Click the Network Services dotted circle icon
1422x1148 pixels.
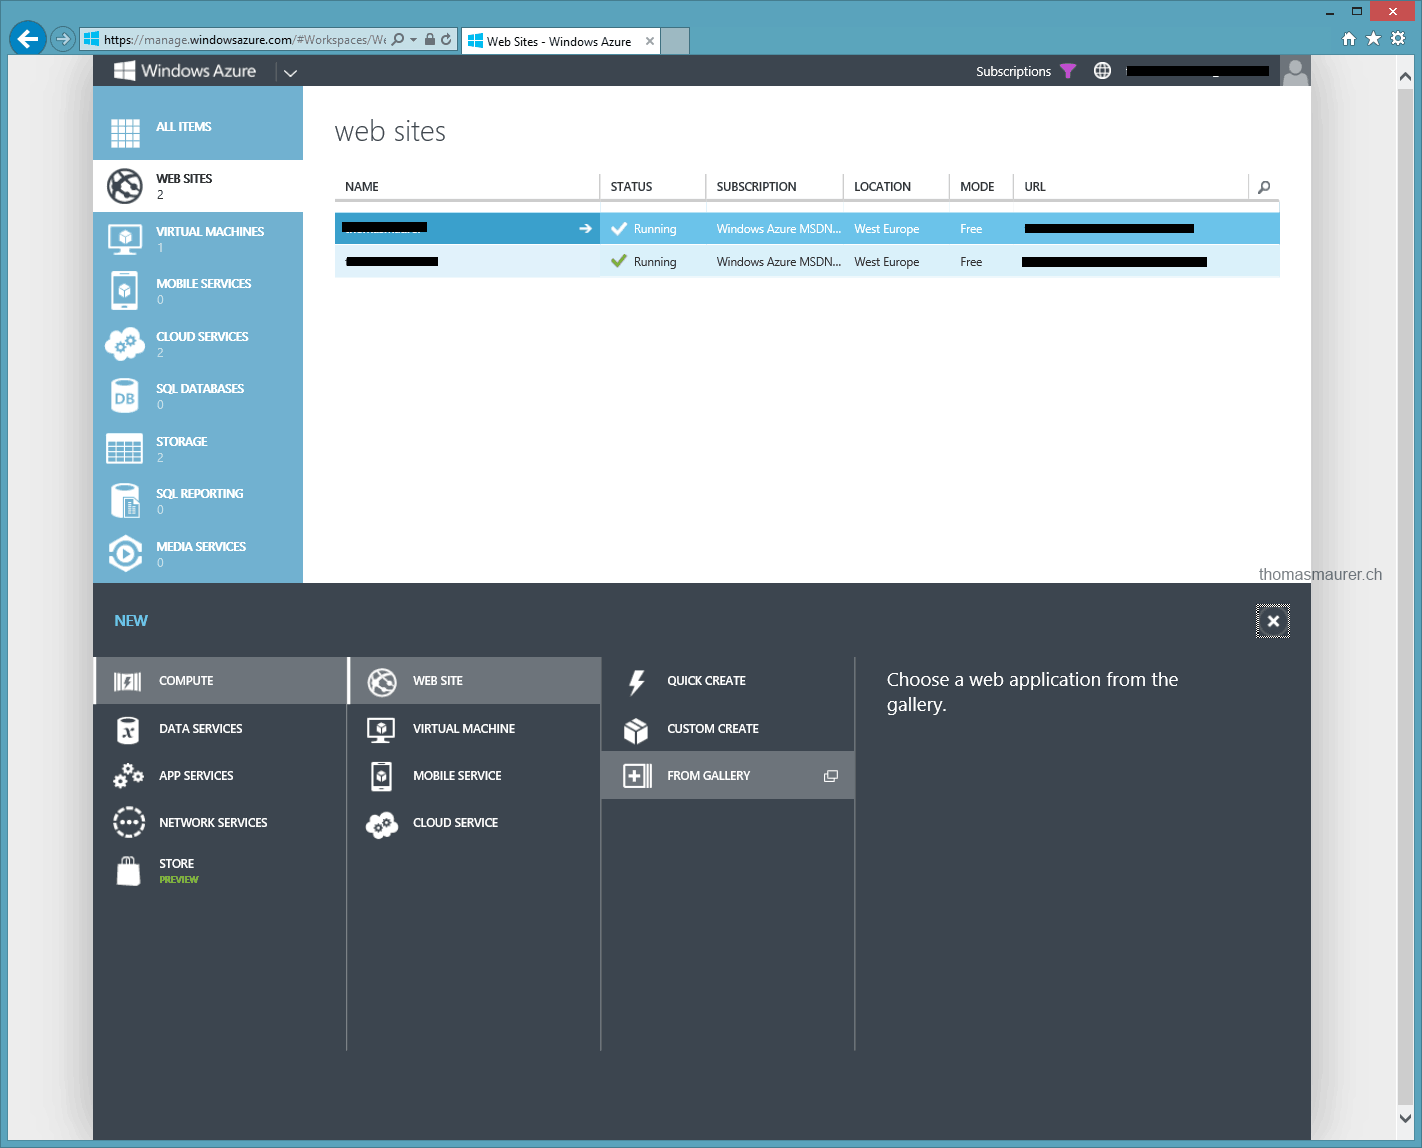click(129, 822)
